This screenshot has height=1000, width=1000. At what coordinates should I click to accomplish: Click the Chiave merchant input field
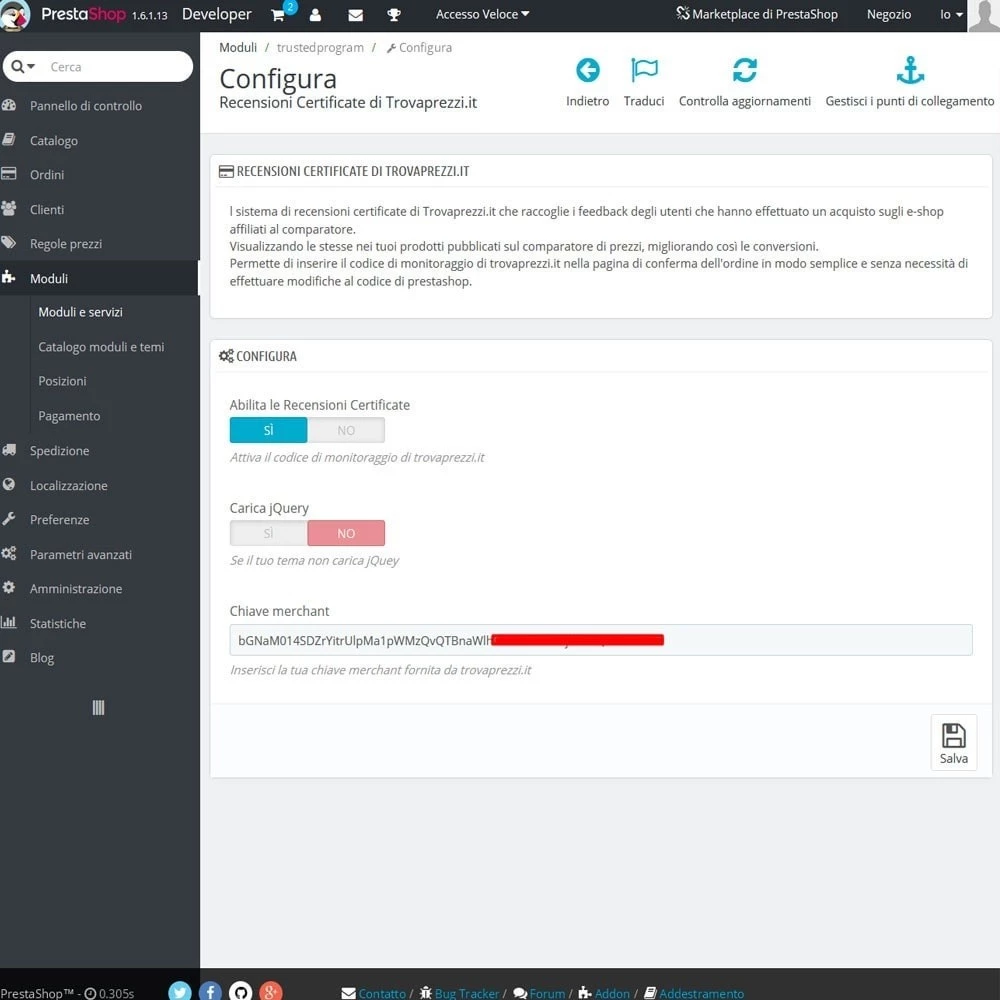(x=601, y=640)
